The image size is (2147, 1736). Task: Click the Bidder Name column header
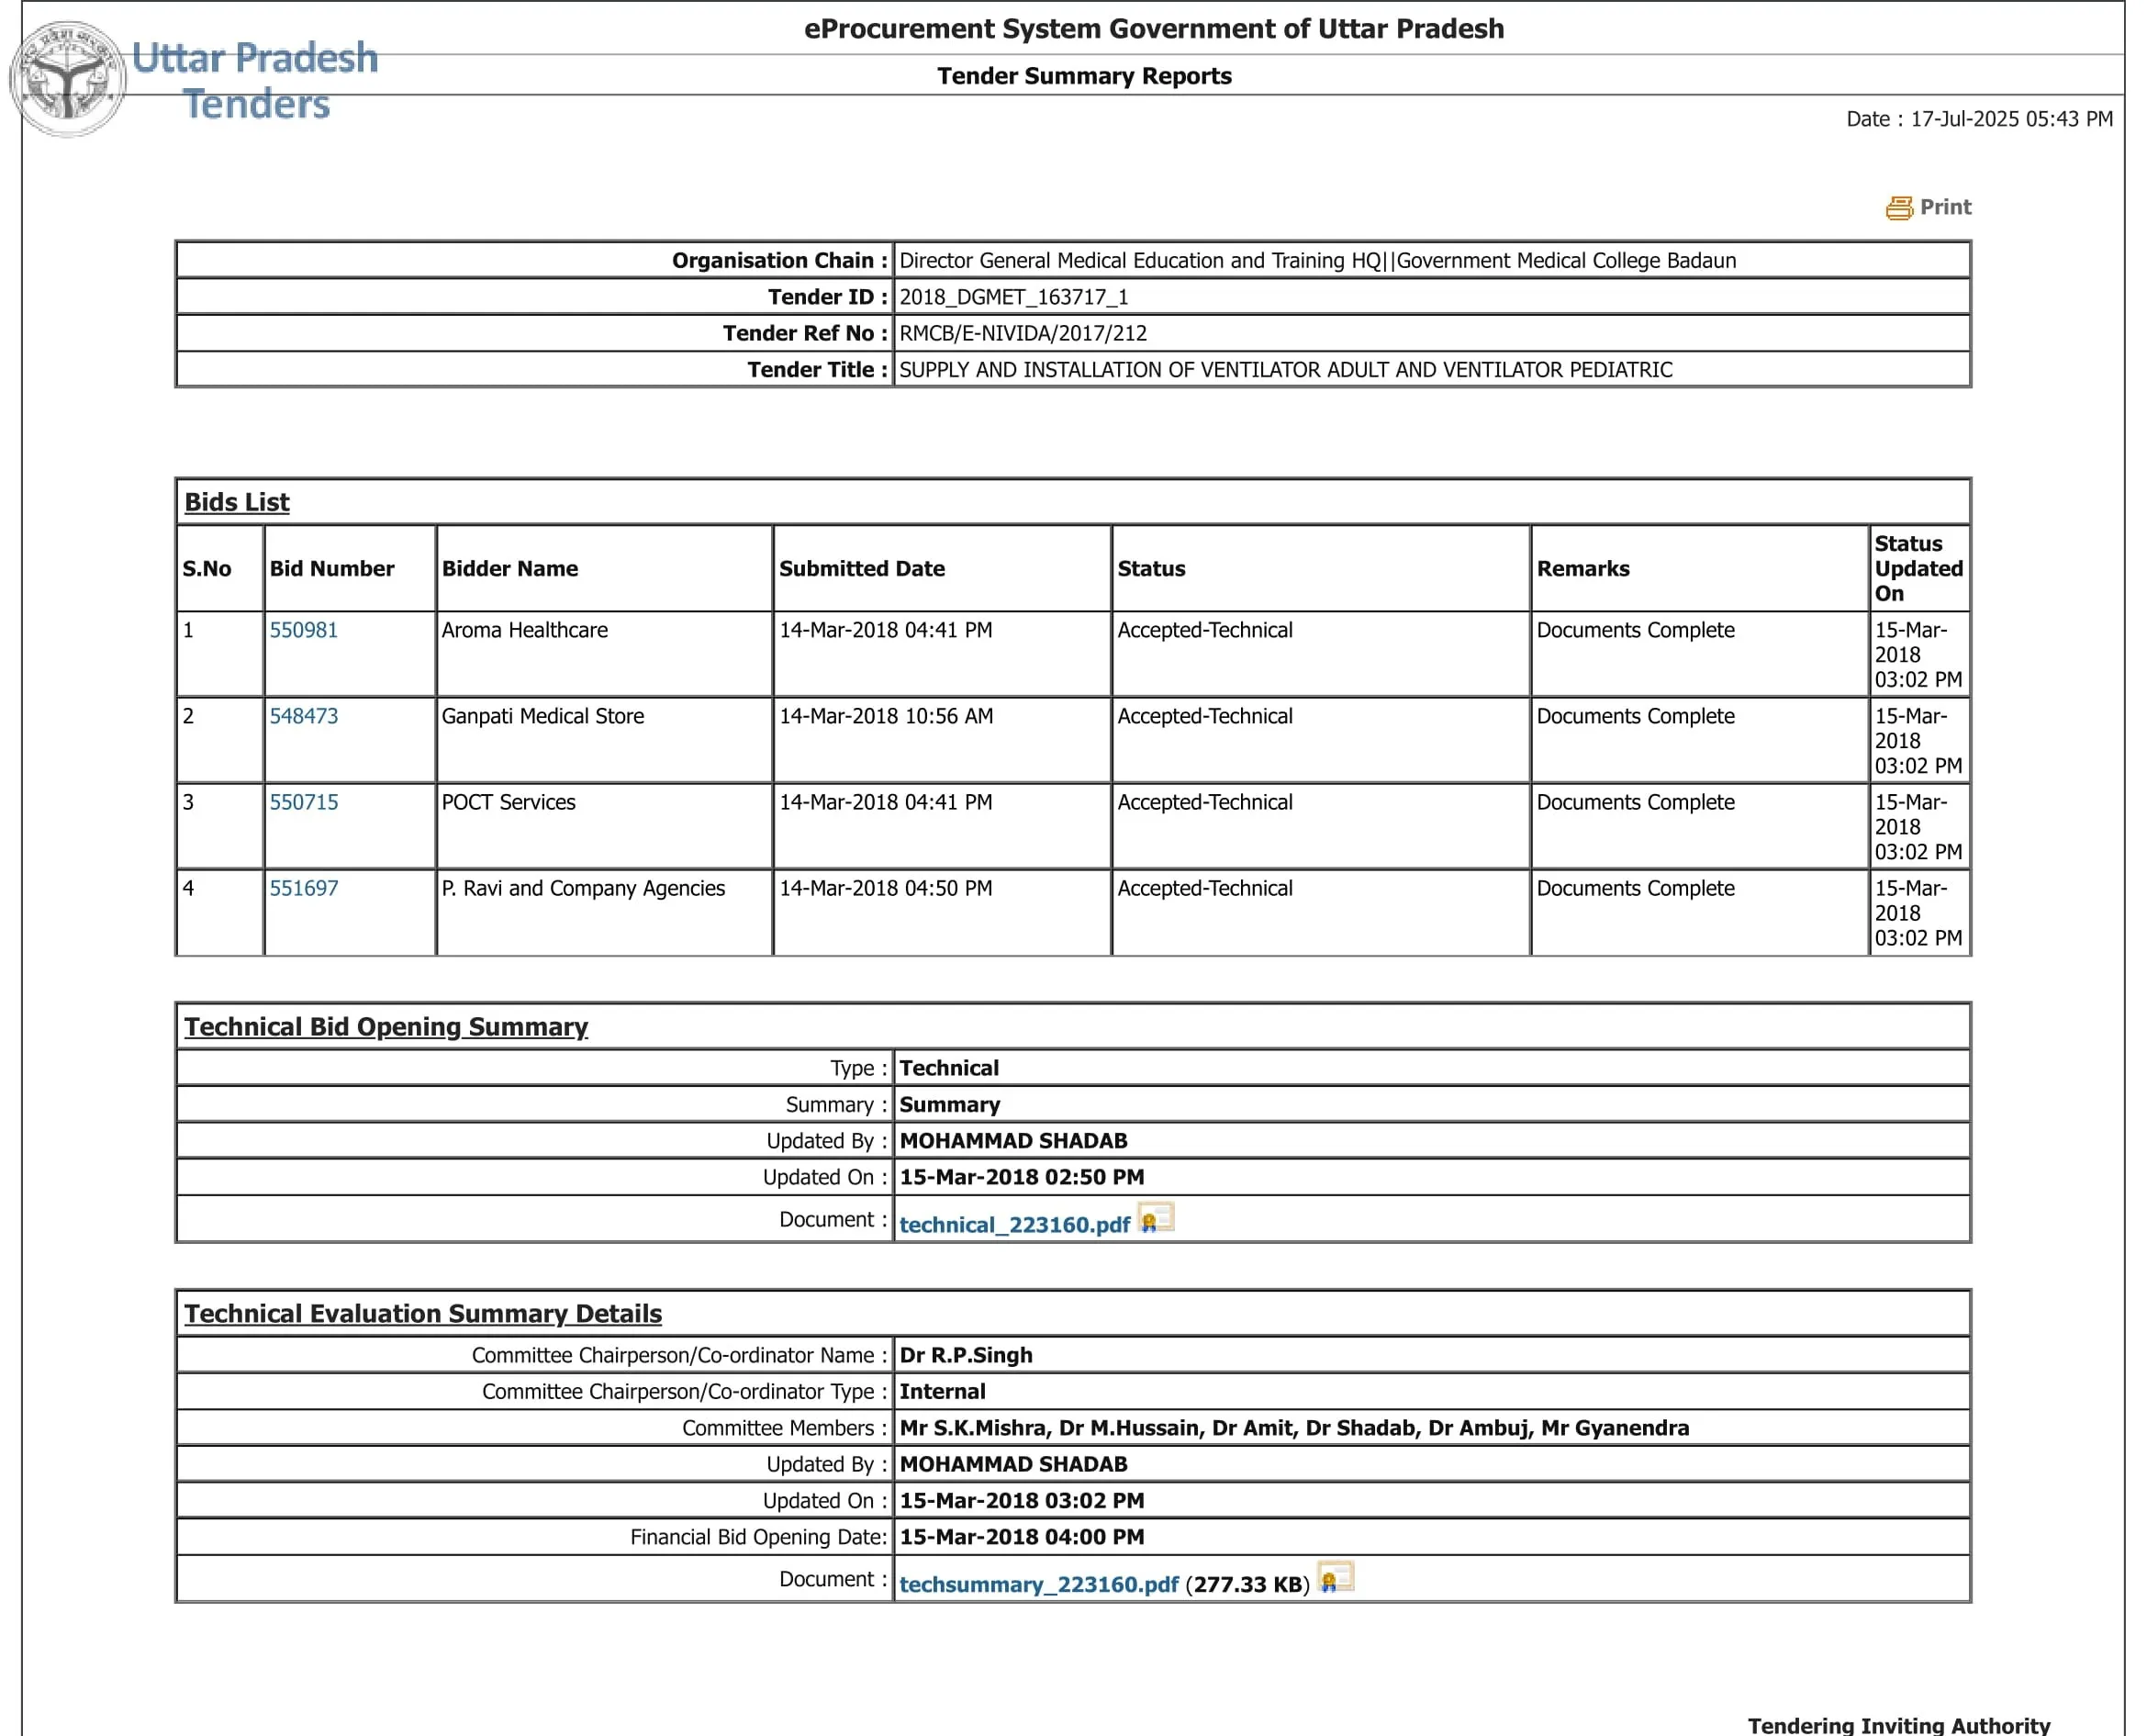(510, 568)
